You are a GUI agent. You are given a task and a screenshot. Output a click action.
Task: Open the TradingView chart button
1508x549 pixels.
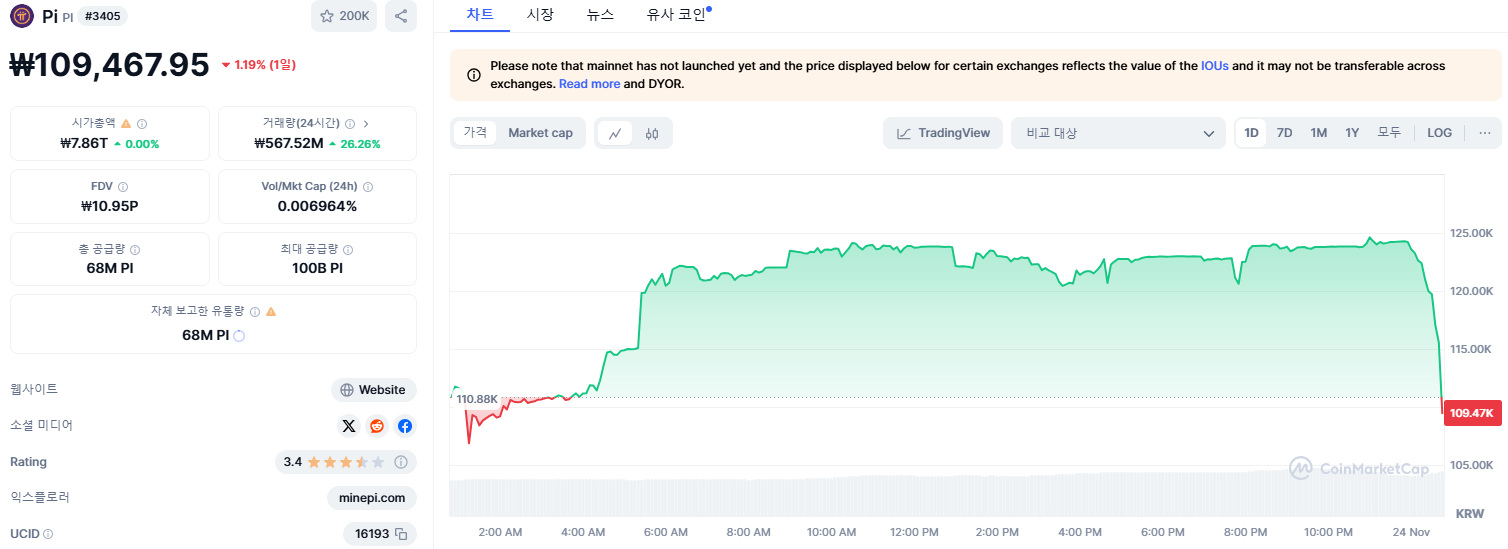[943, 133]
